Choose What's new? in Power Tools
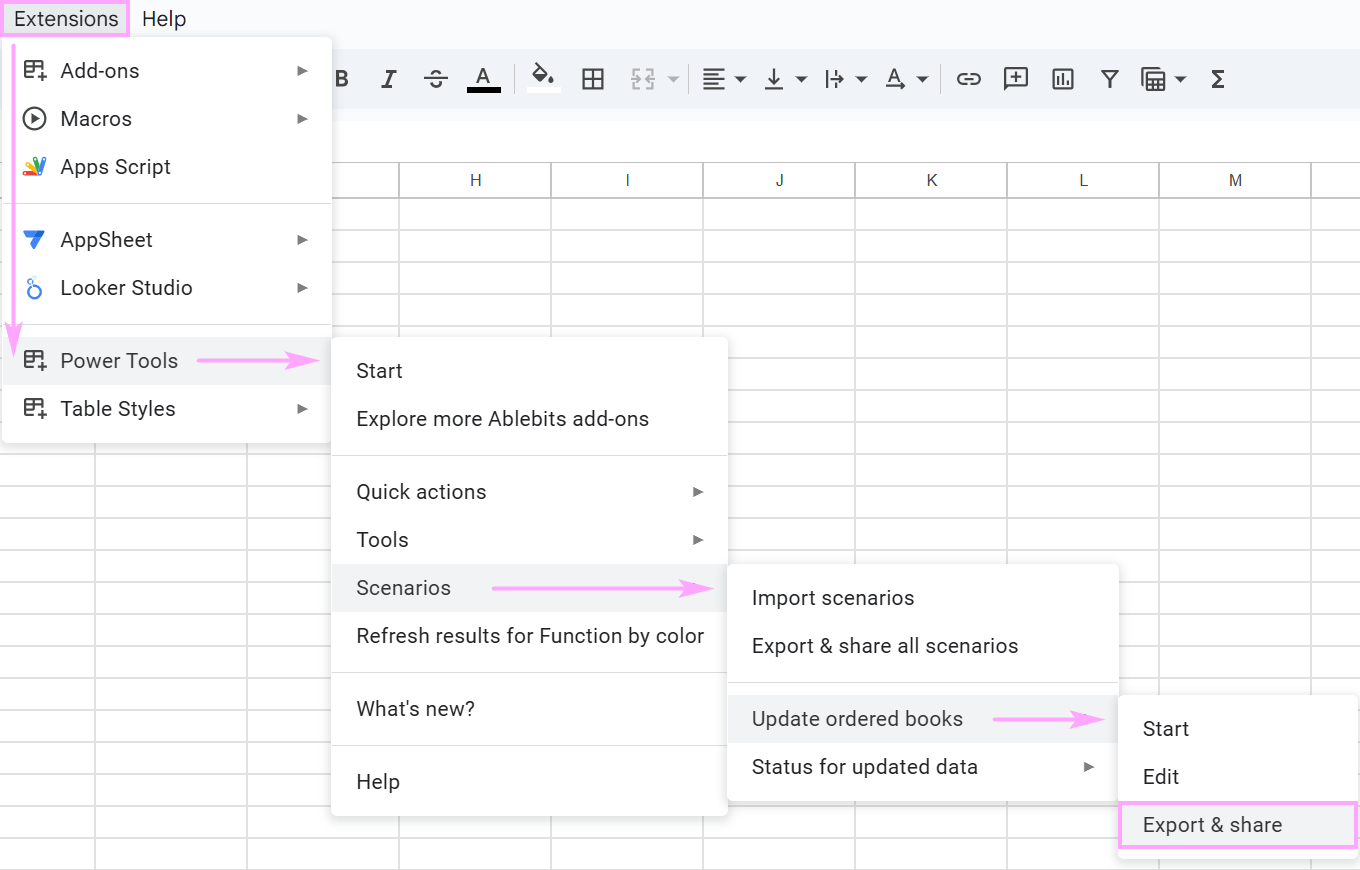1360x870 pixels. (x=529, y=709)
